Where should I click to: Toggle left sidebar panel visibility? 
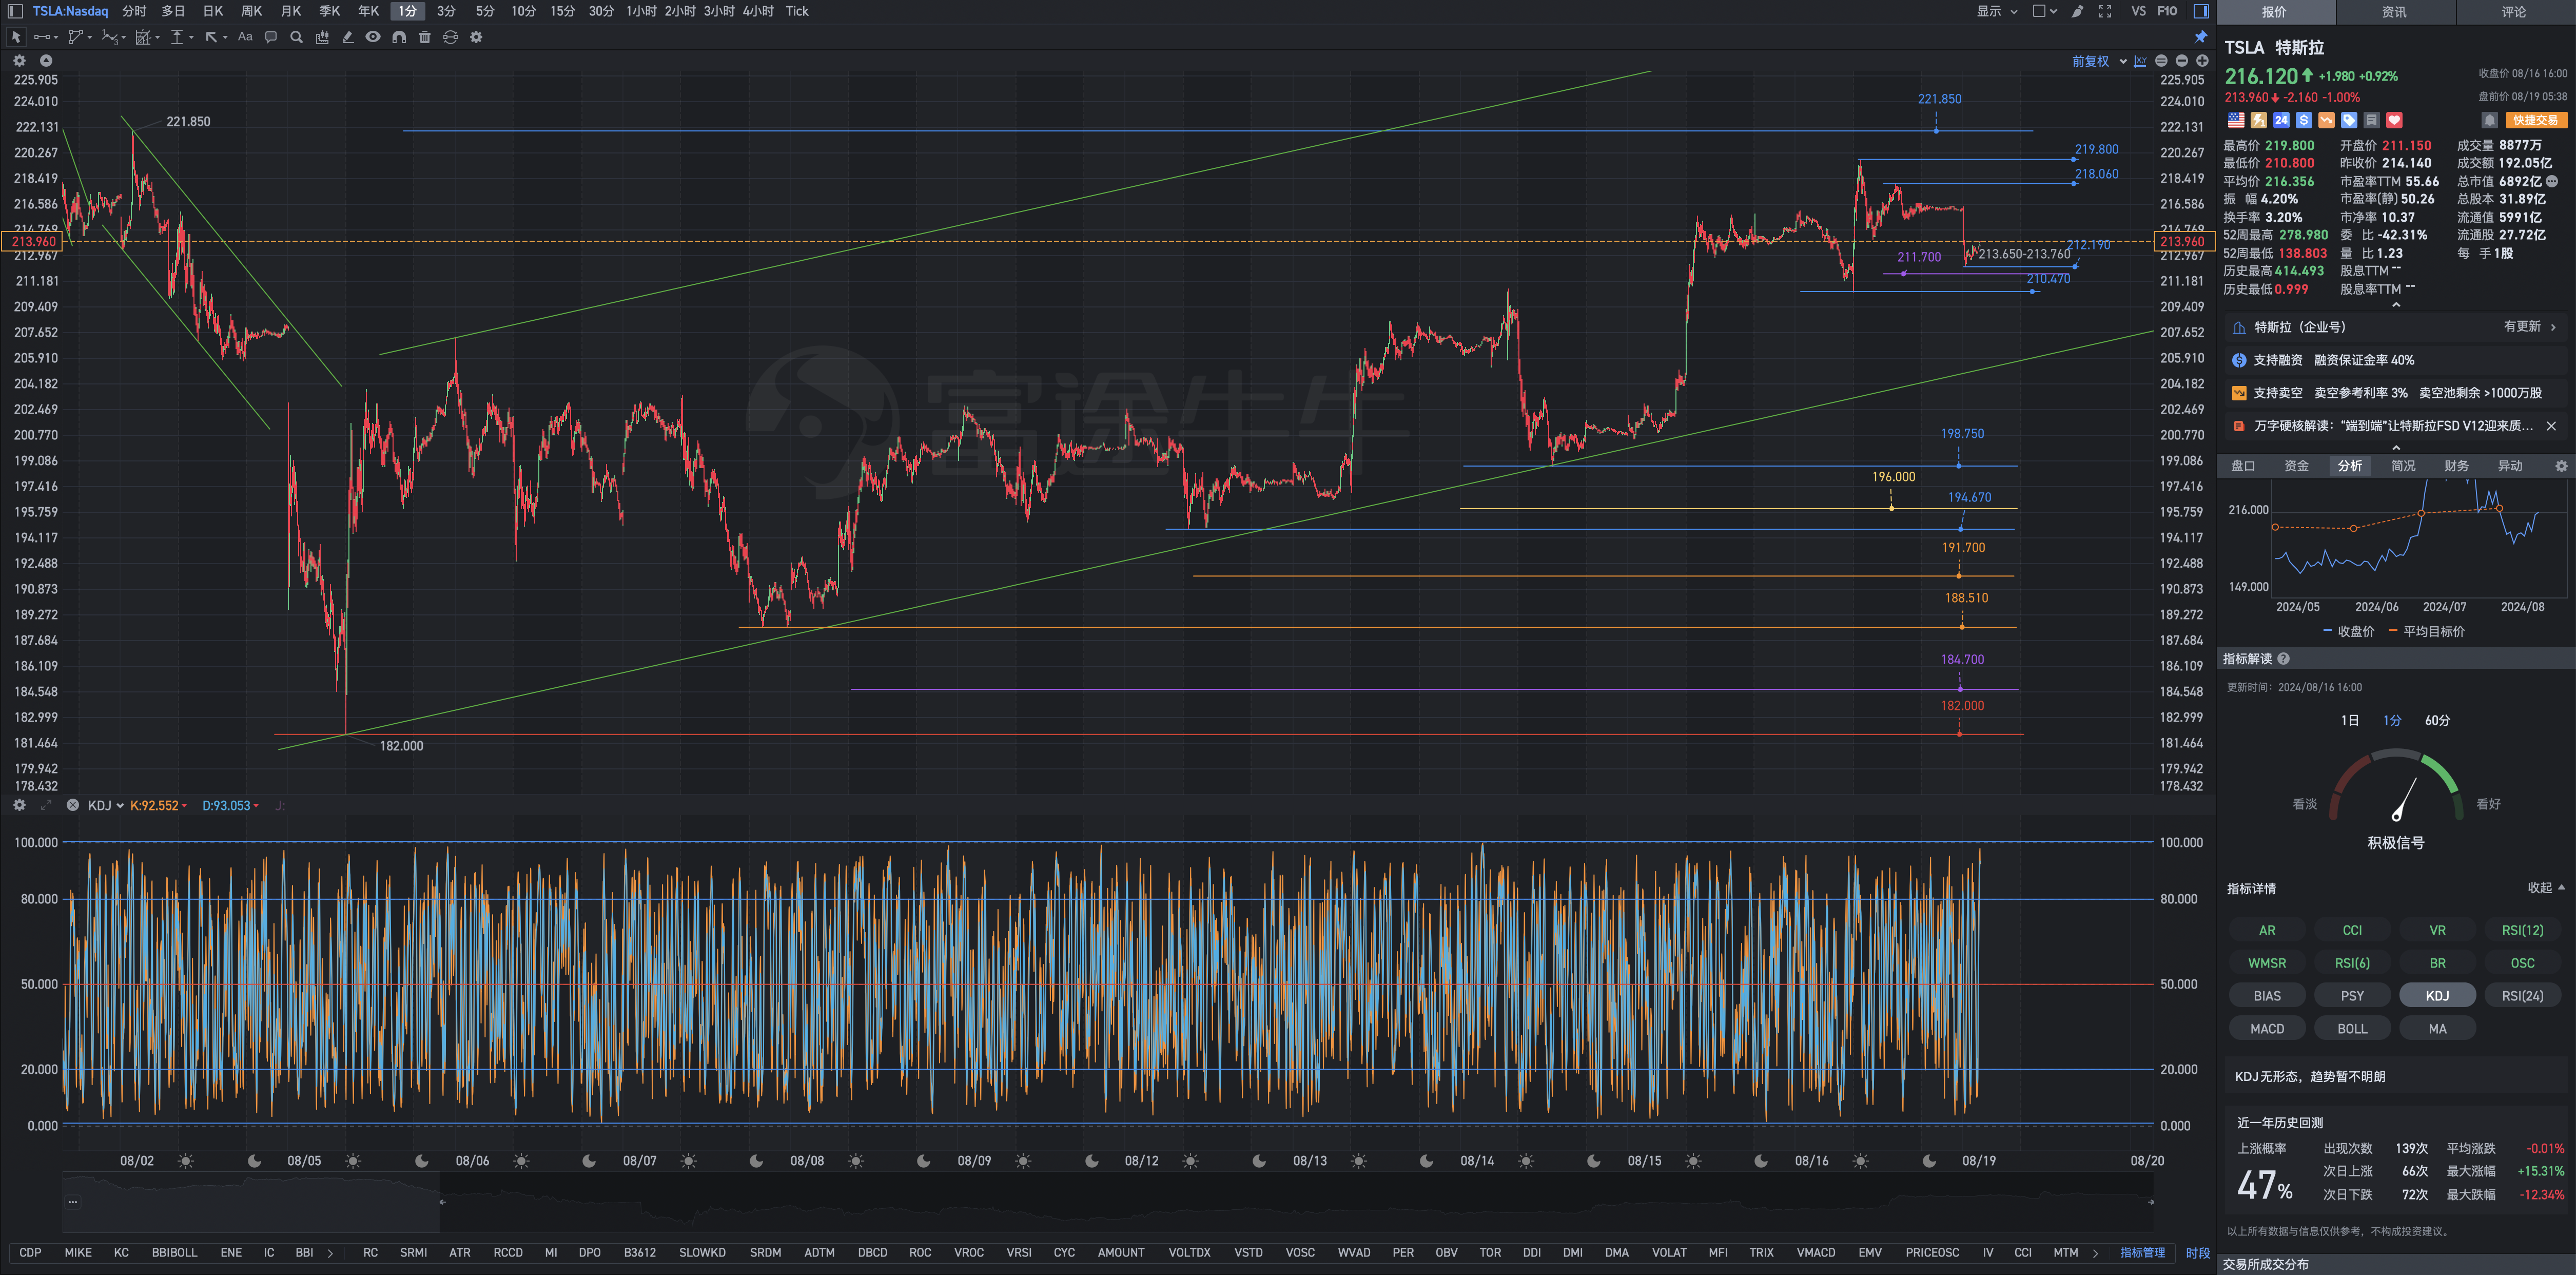pyautogui.click(x=15, y=11)
